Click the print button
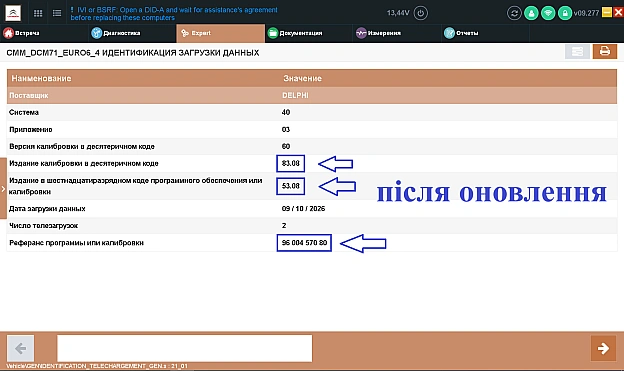The height and width of the screenshot is (371, 624). pos(604,51)
